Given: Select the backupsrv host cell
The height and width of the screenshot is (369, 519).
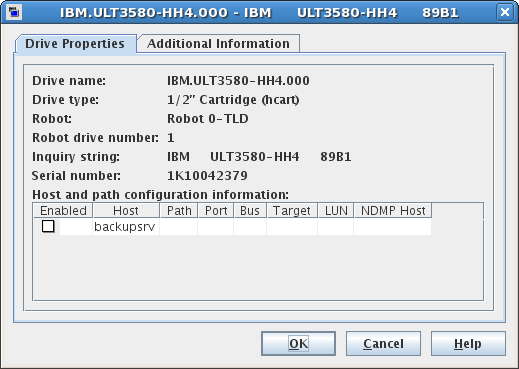Looking at the screenshot, I should coord(126,227).
